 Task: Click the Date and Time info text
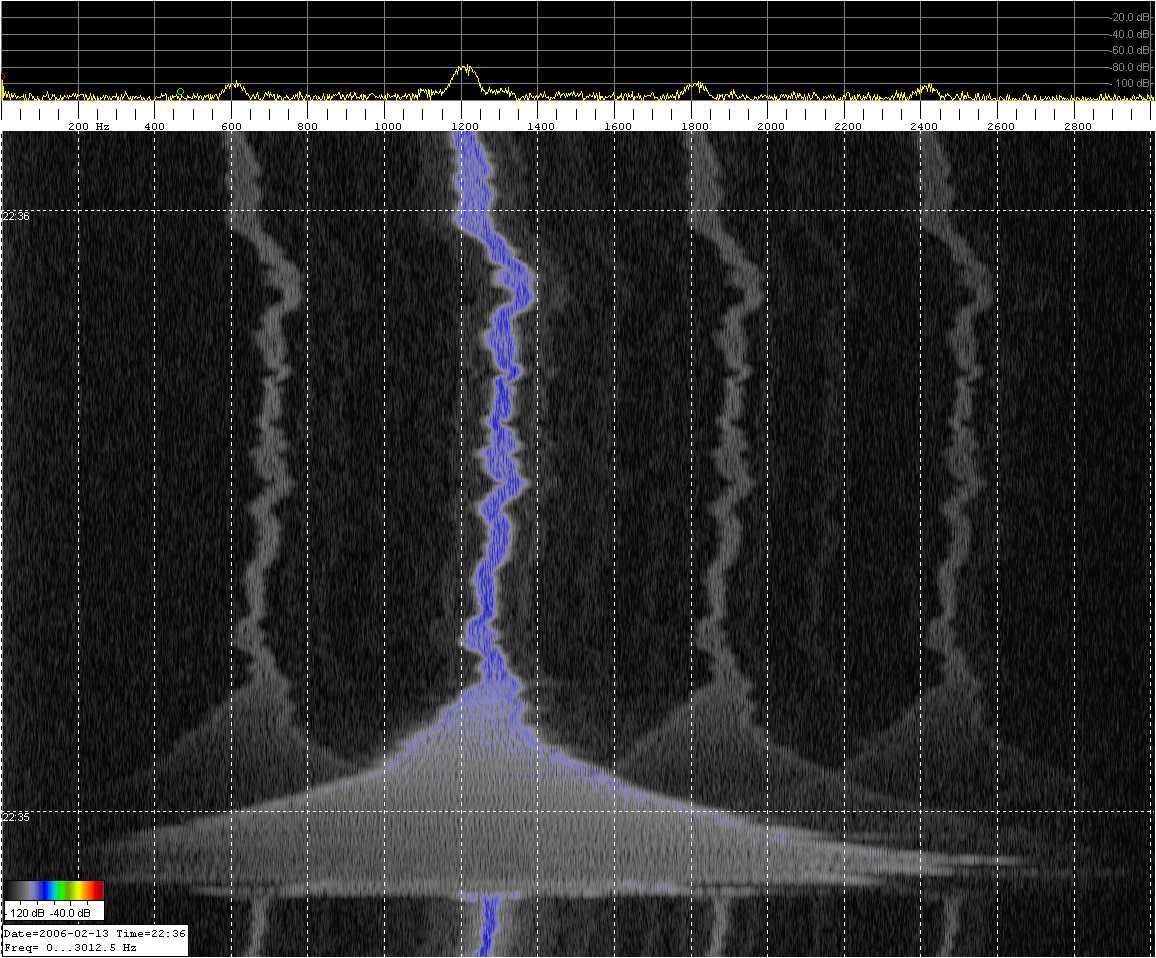pyautogui.click(x=95, y=933)
